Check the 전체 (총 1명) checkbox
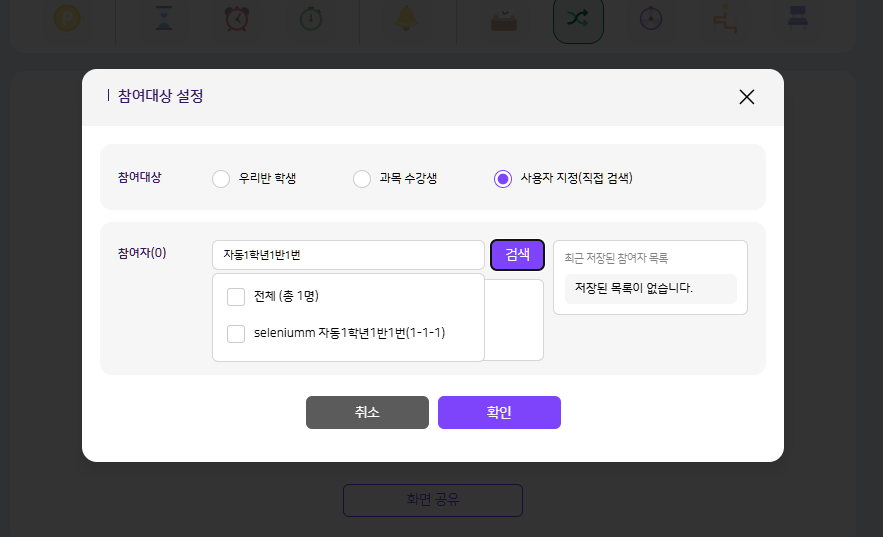883x537 pixels. 236,296
